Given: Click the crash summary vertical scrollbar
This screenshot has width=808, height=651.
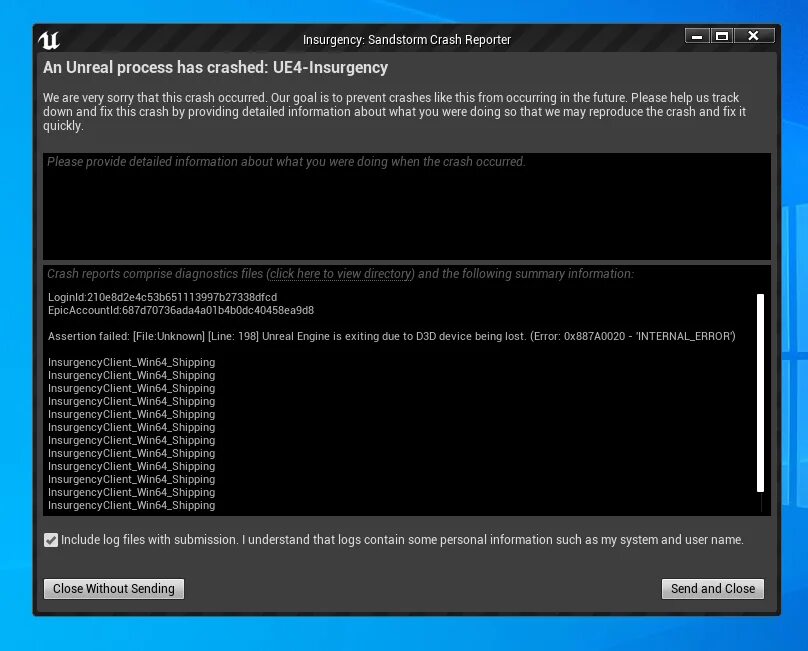Looking at the screenshot, I should click(760, 393).
